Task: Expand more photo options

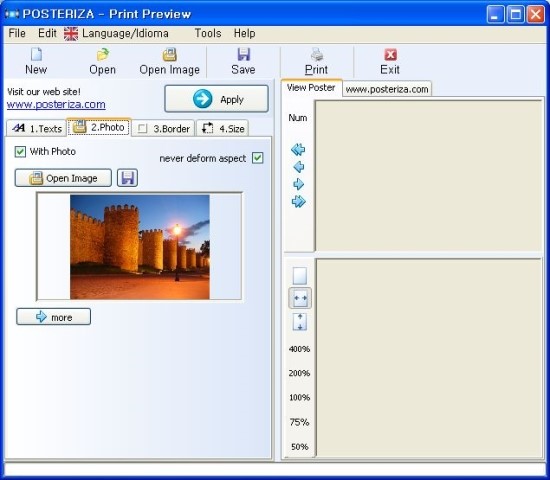Action: click(x=53, y=317)
